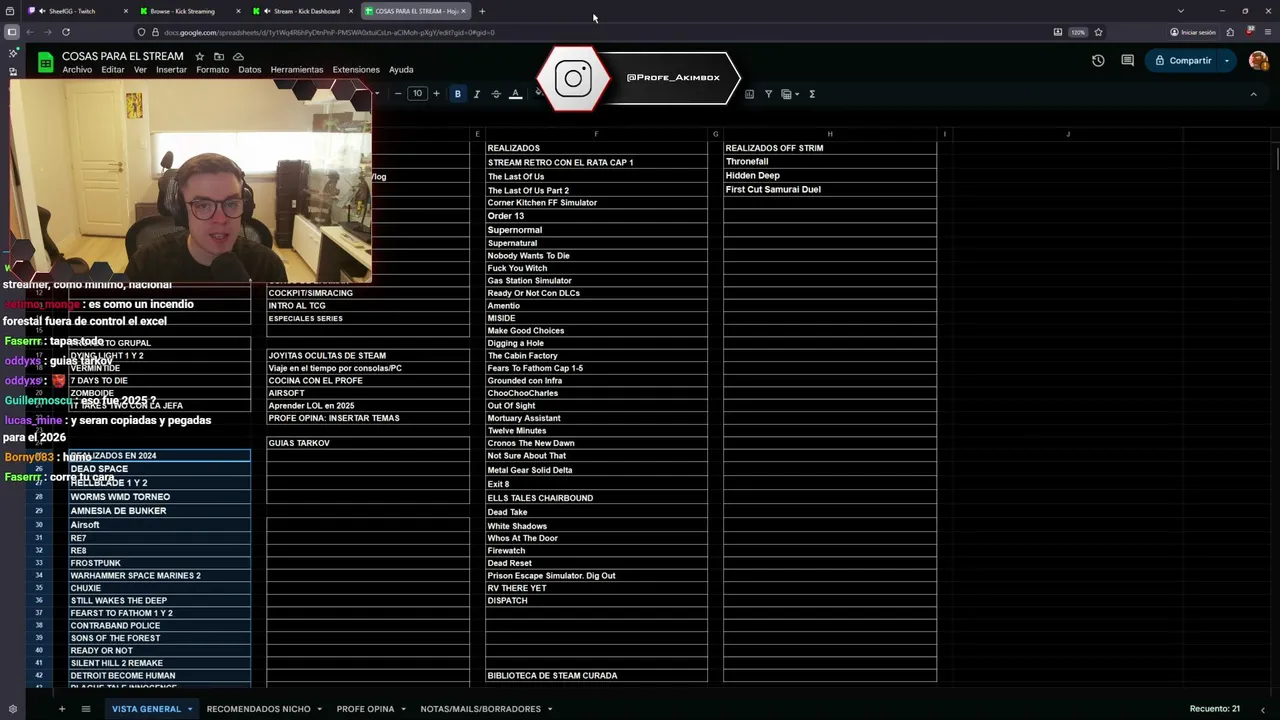Add a new sheet with the plus button
Screen dimensions: 1280x720
click(x=61, y=709)
